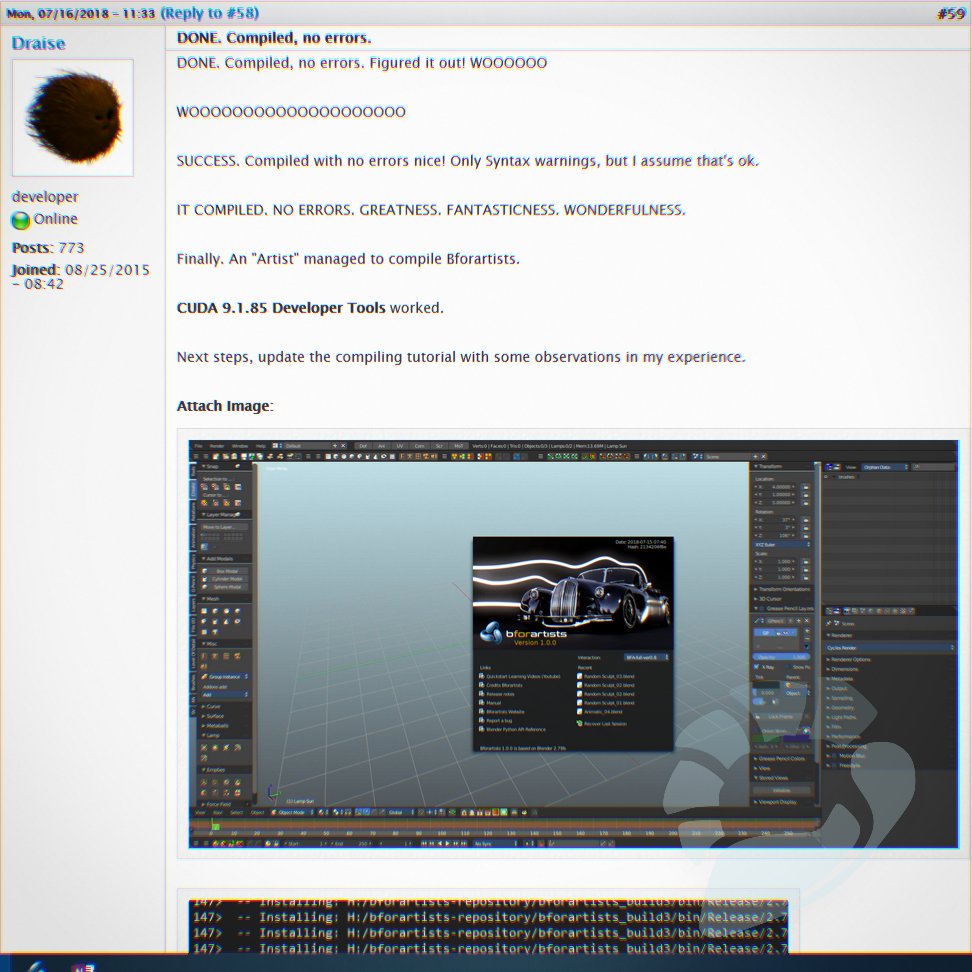This screenshot has width=972, height=972.
Task: Toggle the Motion Blur checkbox in render properties
Action: point(834,758)
